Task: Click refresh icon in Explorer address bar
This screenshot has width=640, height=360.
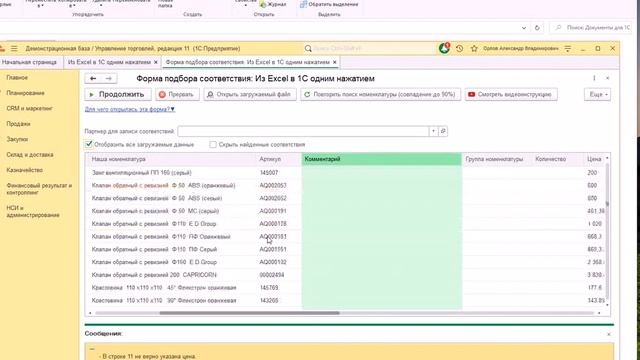Action: click(537, 28)
